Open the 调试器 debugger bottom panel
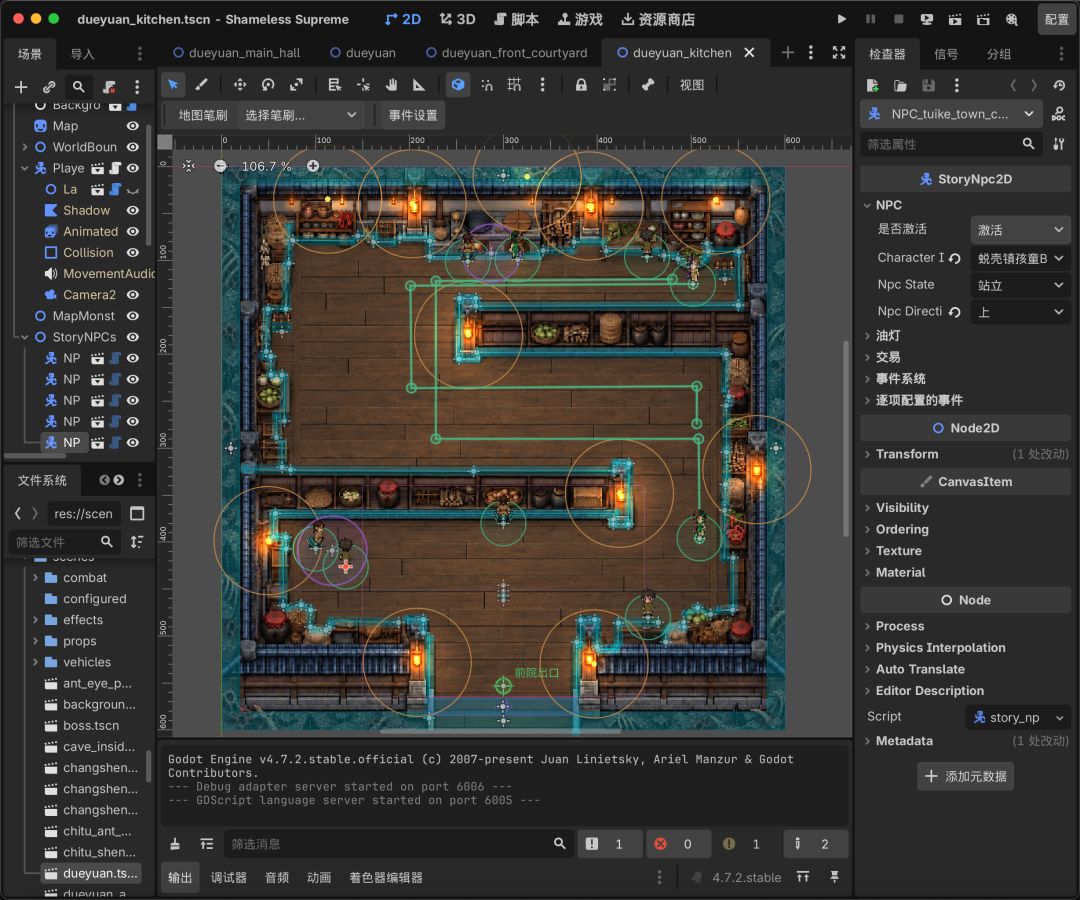 click(x=229, y=877)
